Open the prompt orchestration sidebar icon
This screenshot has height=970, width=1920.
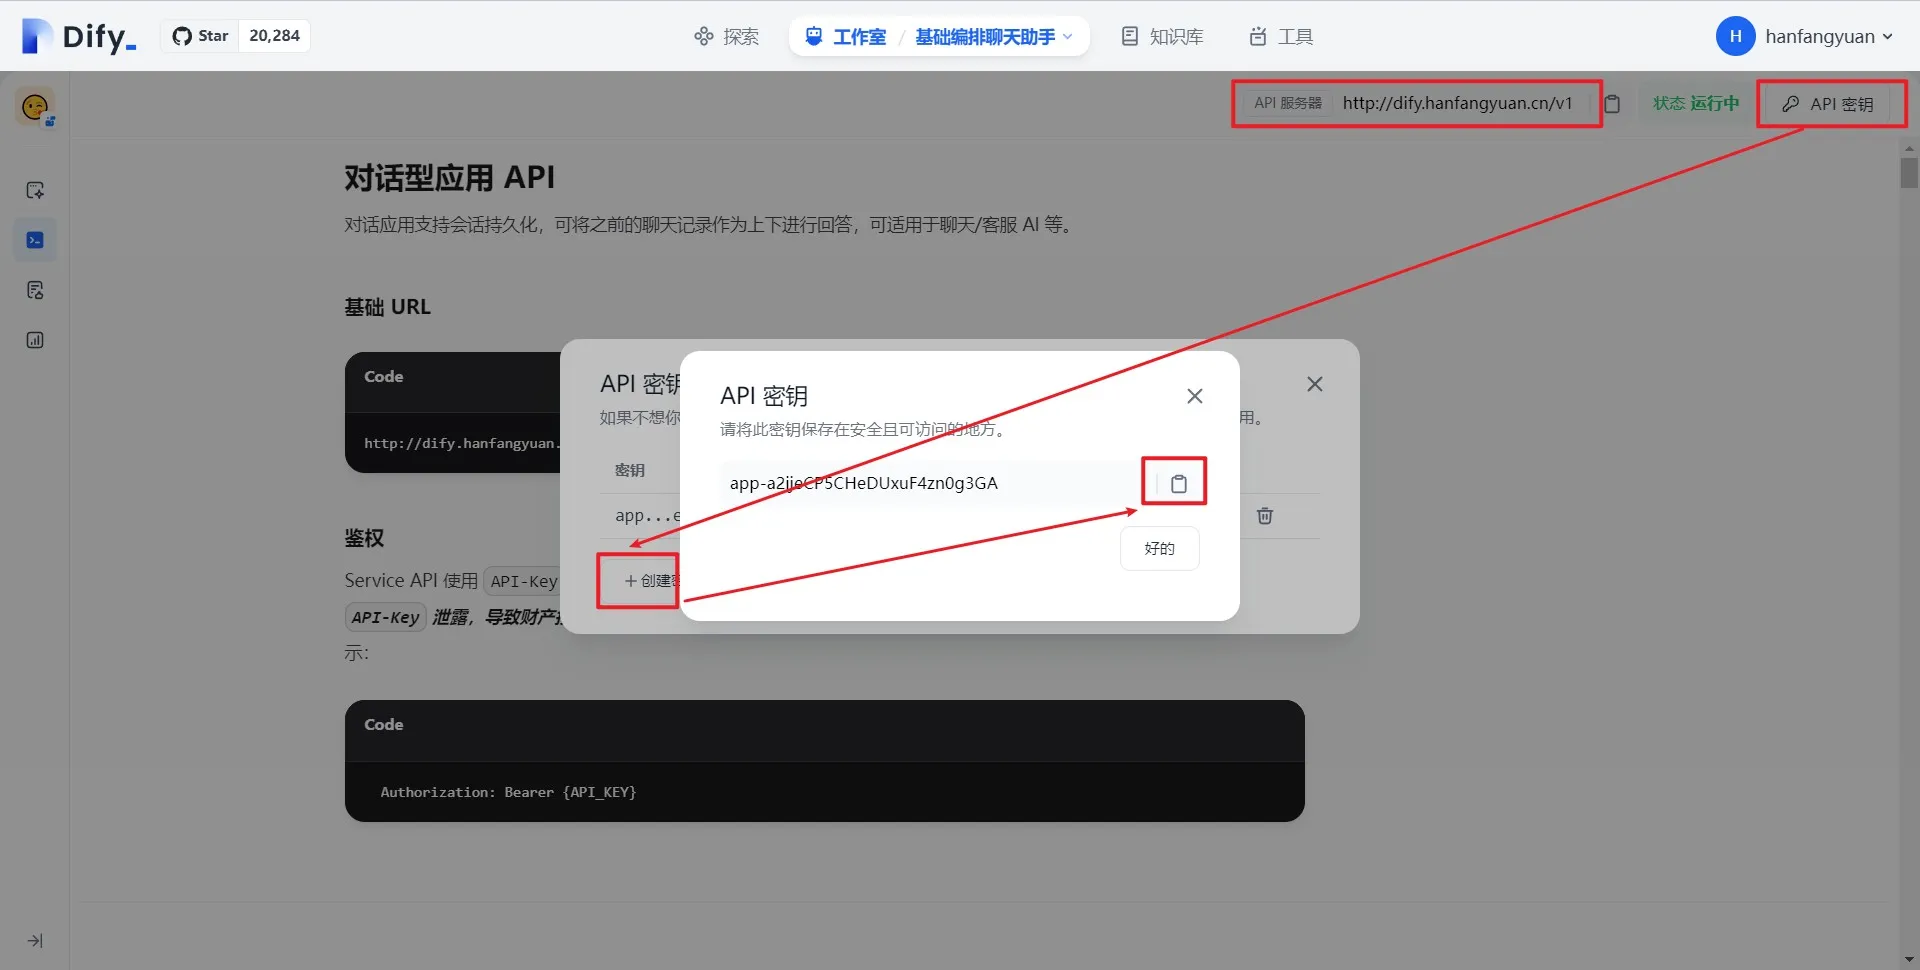(x=35, y=190)
